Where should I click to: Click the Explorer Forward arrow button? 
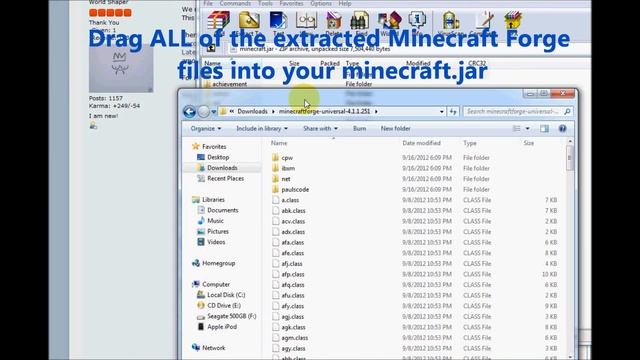(203, 111)
